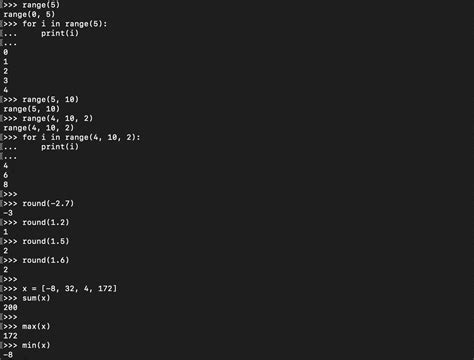Image resolution: width=474 pixels, height=360 pixels.
Task: Click the round(1.6) command
Action: [x=46, y=260]
